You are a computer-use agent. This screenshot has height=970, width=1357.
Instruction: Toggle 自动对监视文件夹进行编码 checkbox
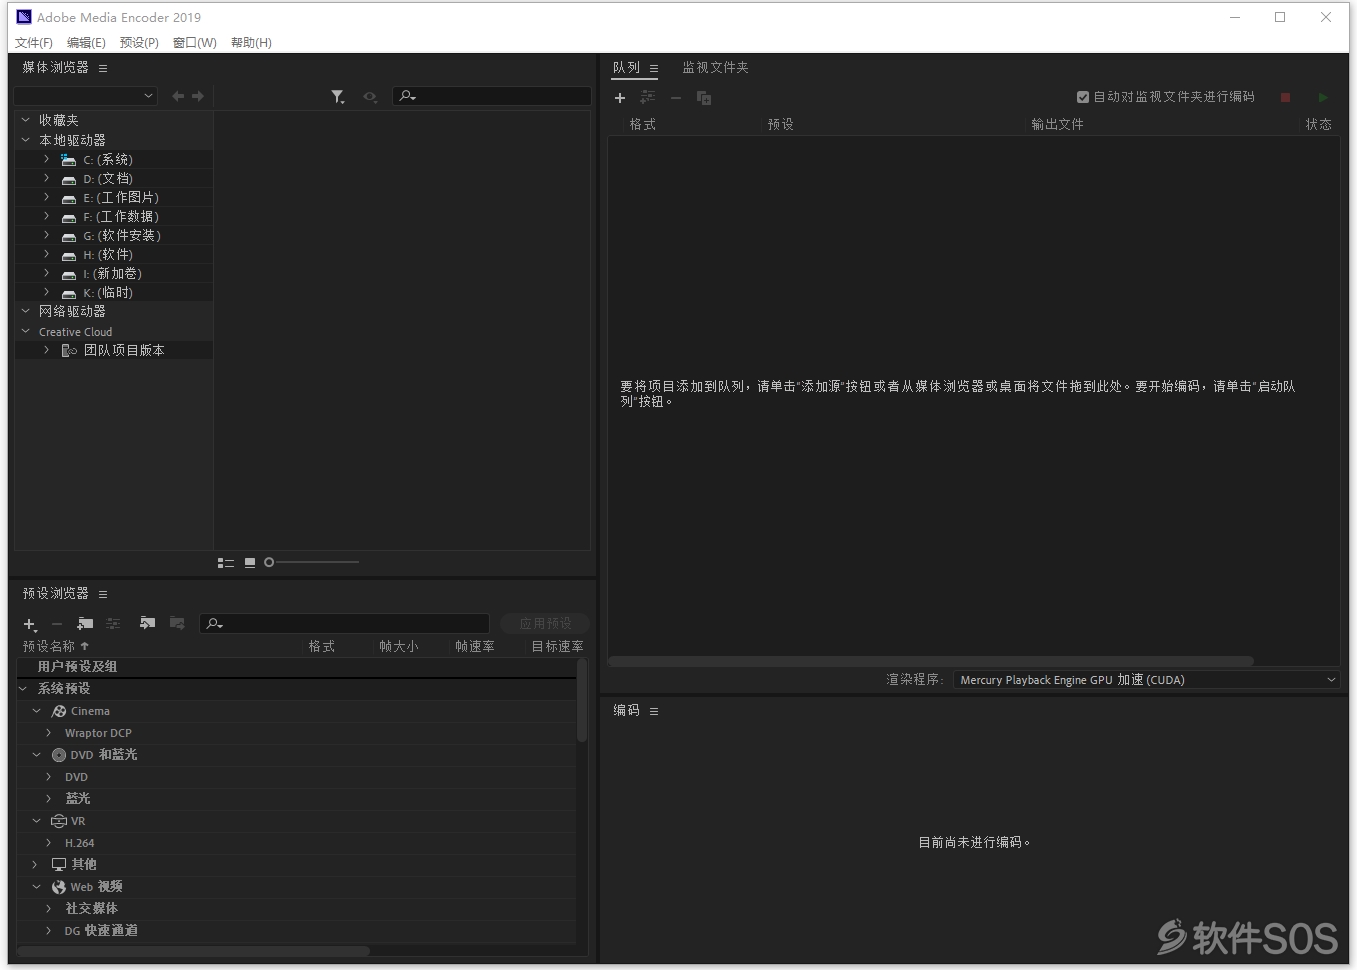pyautogui.click(x=1082, y=97)
